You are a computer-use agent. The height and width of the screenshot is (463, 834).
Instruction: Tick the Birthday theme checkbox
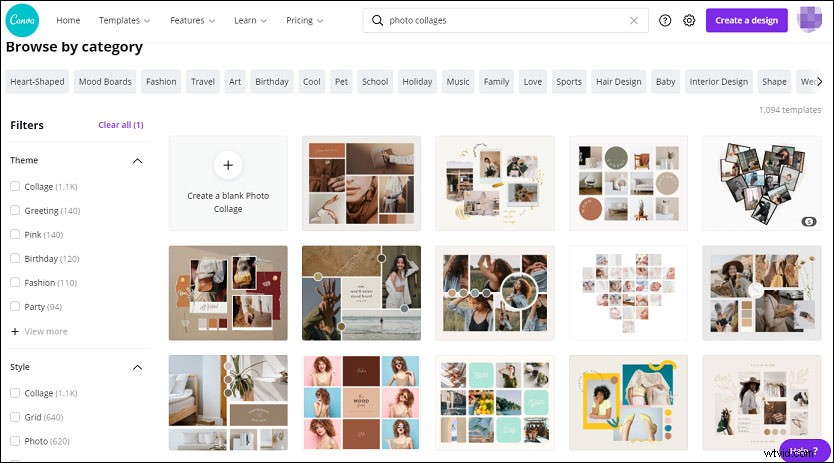point(15,258)
